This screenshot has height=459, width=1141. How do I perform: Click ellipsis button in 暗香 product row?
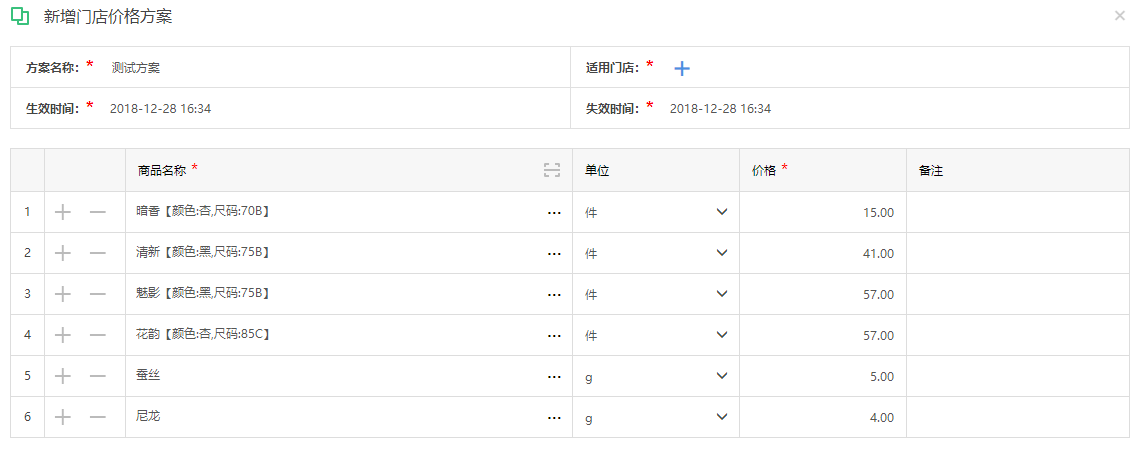pyautogui.click(x=554, y=213)
